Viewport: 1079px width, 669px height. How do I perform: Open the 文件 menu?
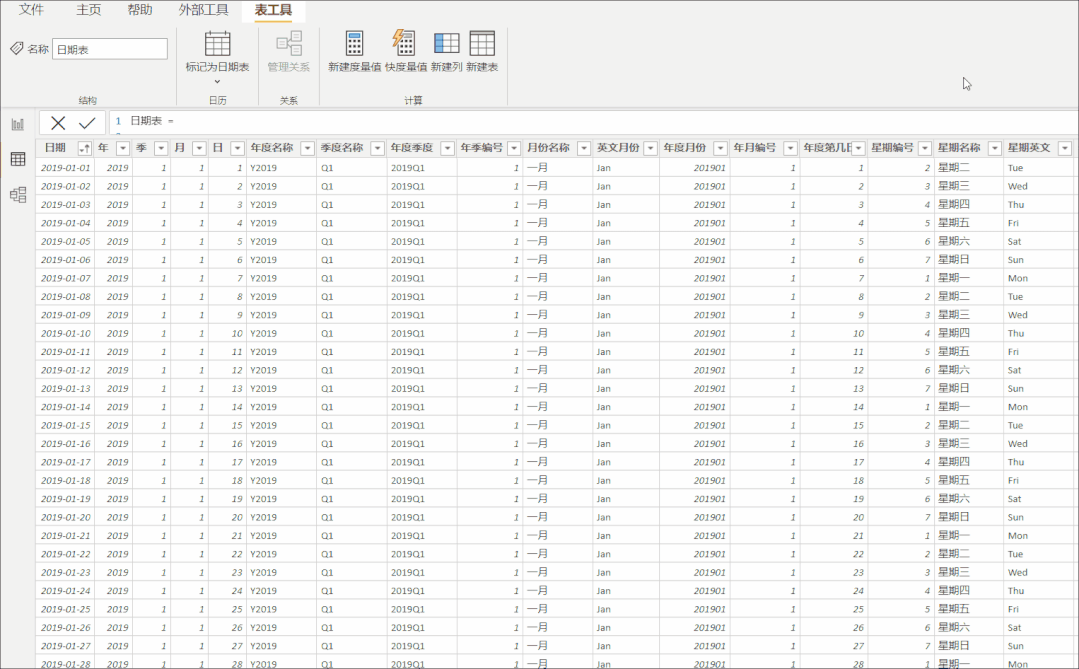tap(31, 10)
